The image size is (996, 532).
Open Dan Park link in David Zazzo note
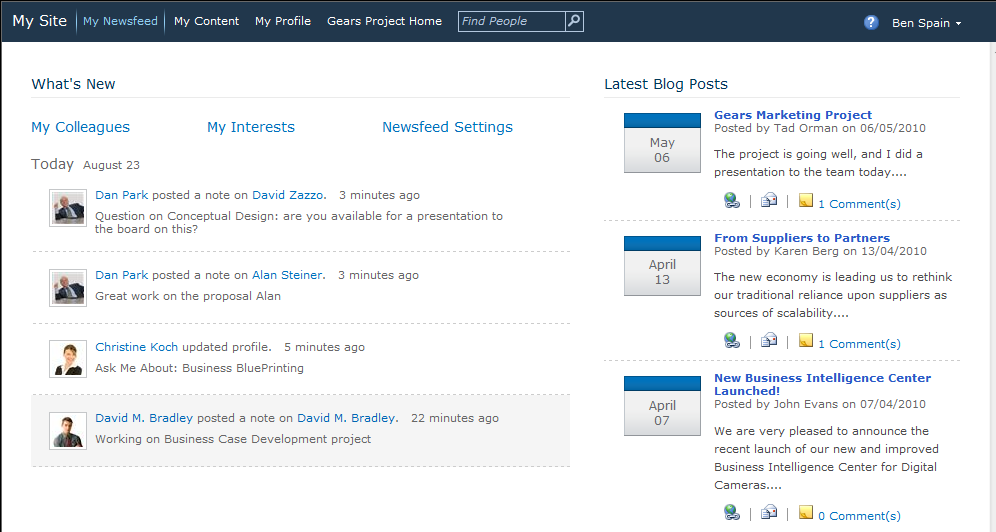click(121, 195)
